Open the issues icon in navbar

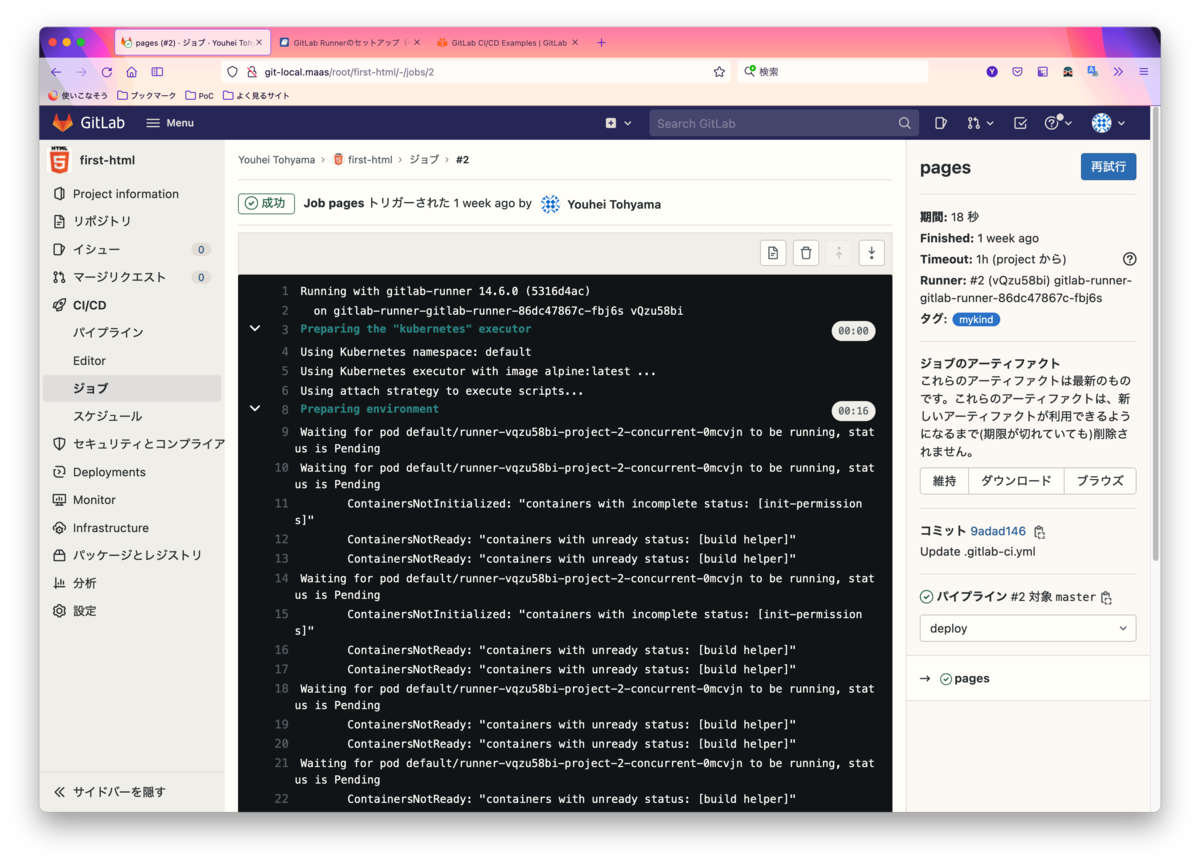click(x=941, y=123)
